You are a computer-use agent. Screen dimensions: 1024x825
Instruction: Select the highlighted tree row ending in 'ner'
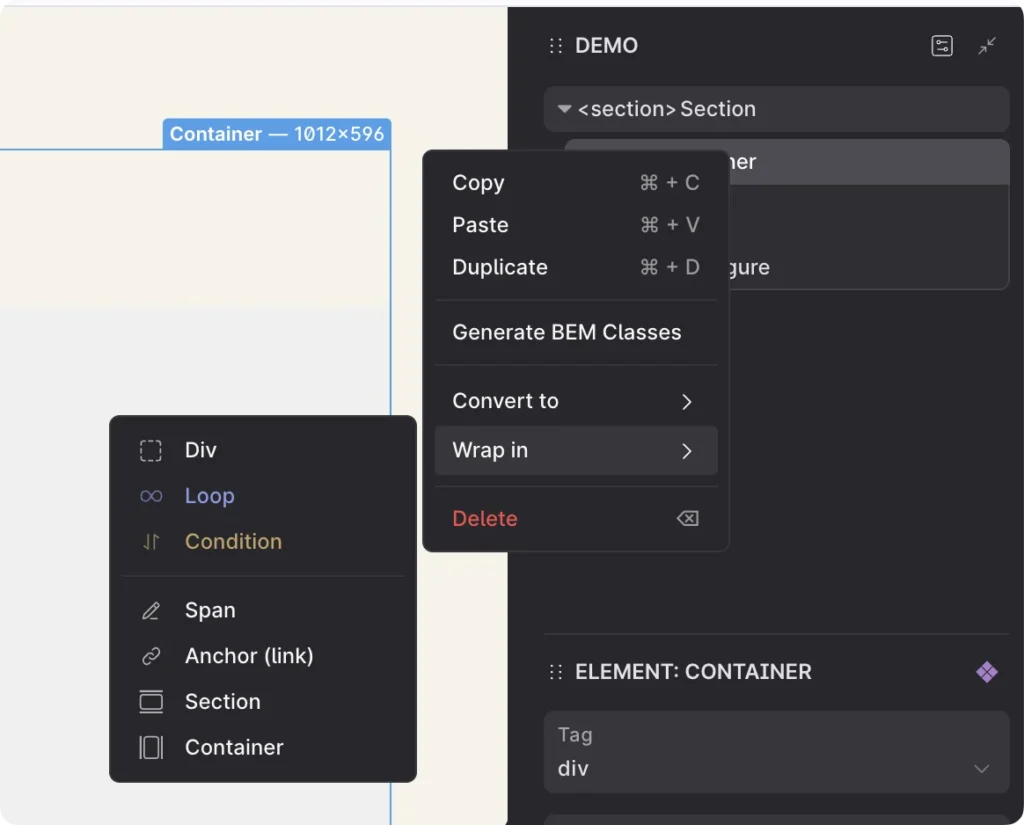(869, 162)
